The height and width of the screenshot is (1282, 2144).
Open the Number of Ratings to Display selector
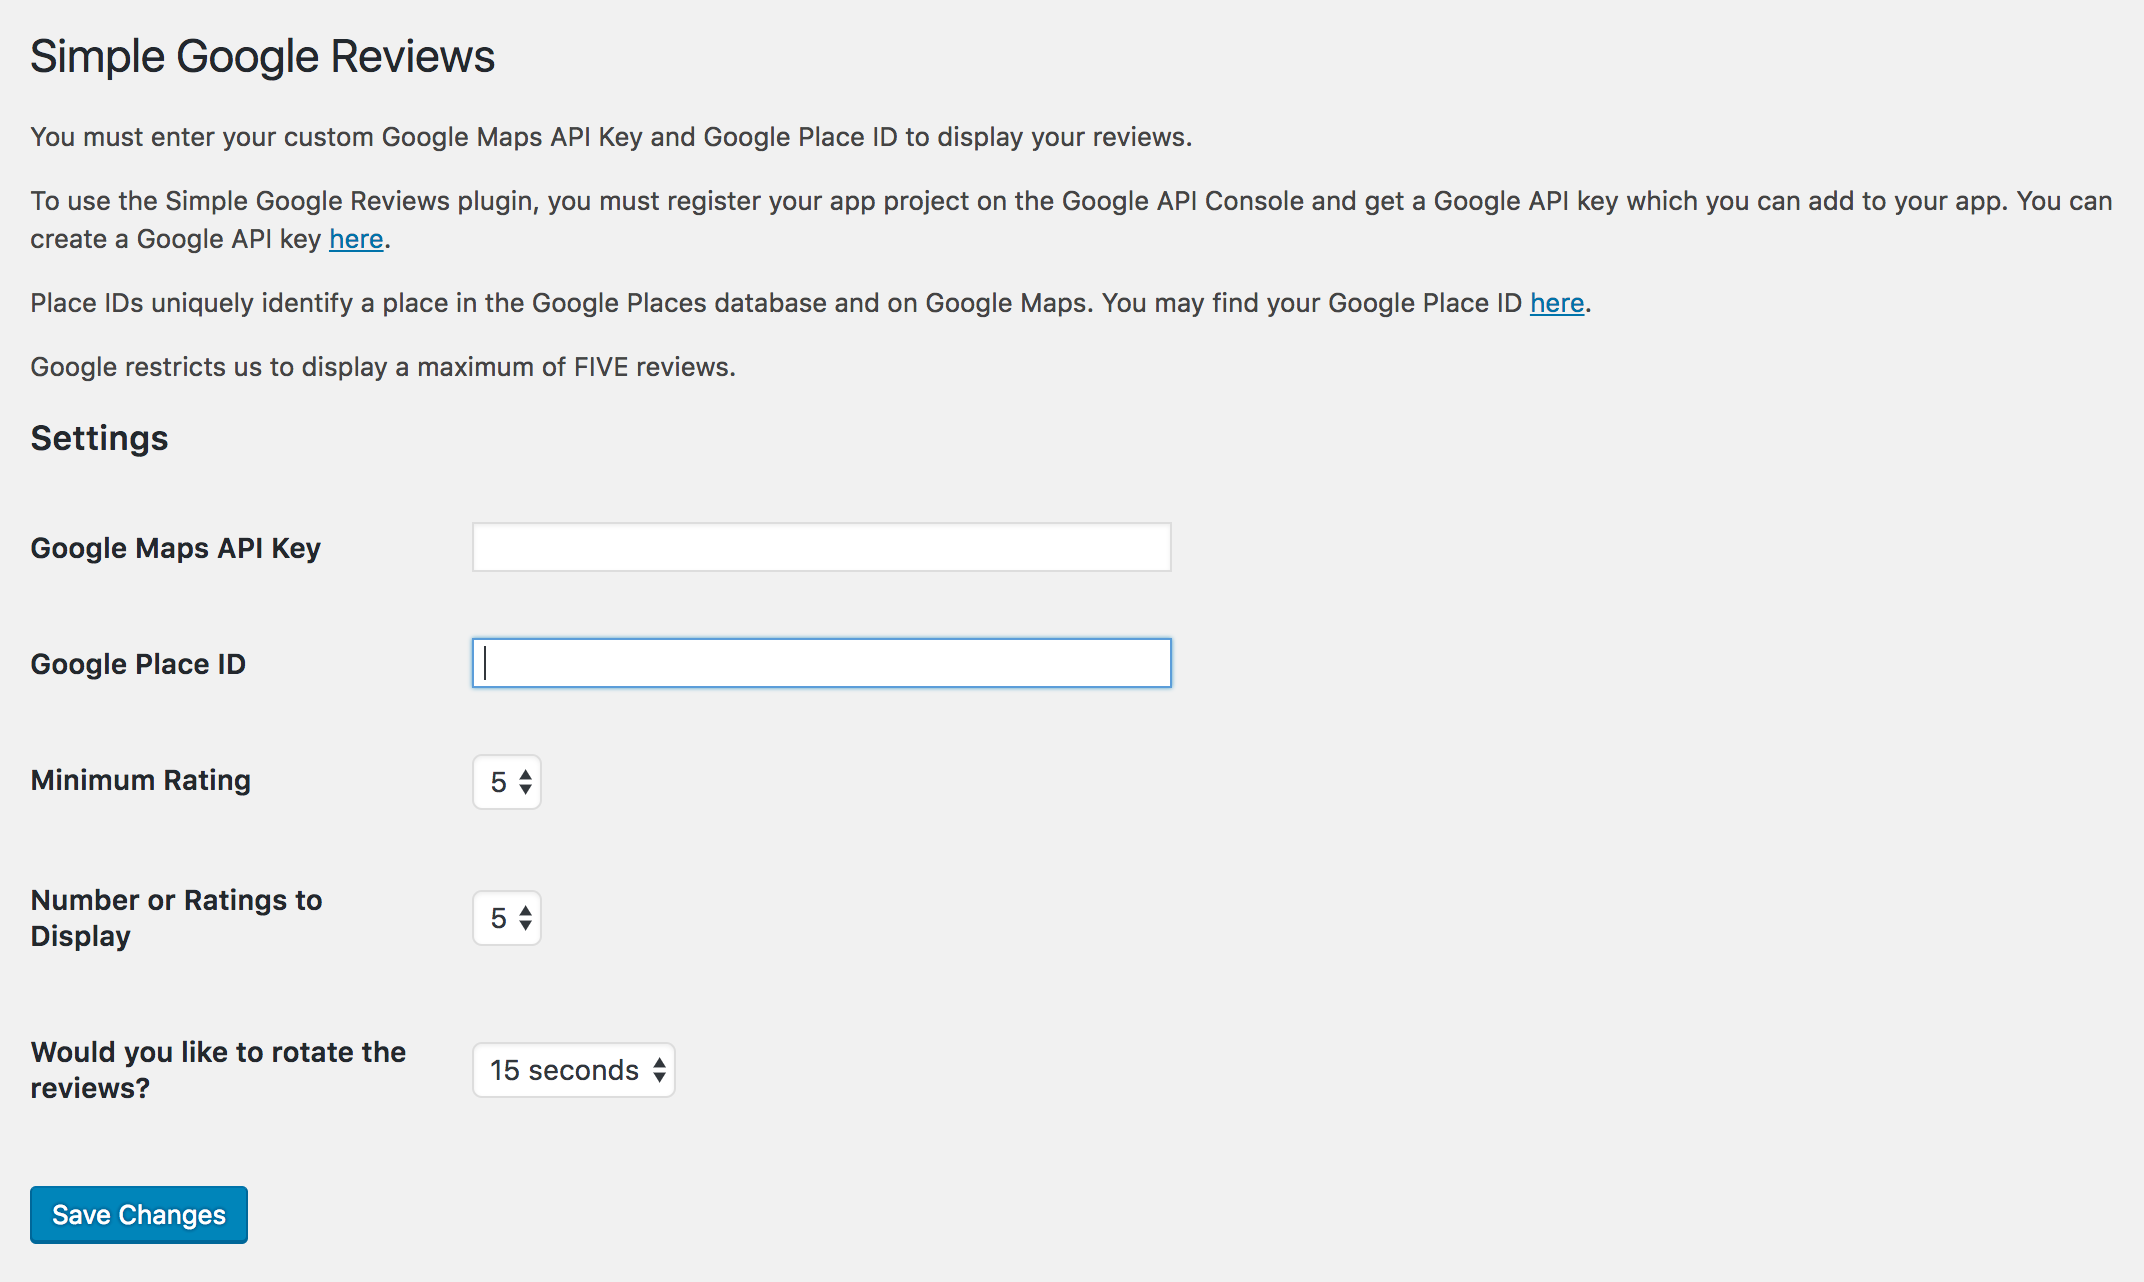(x=506, y=917)
